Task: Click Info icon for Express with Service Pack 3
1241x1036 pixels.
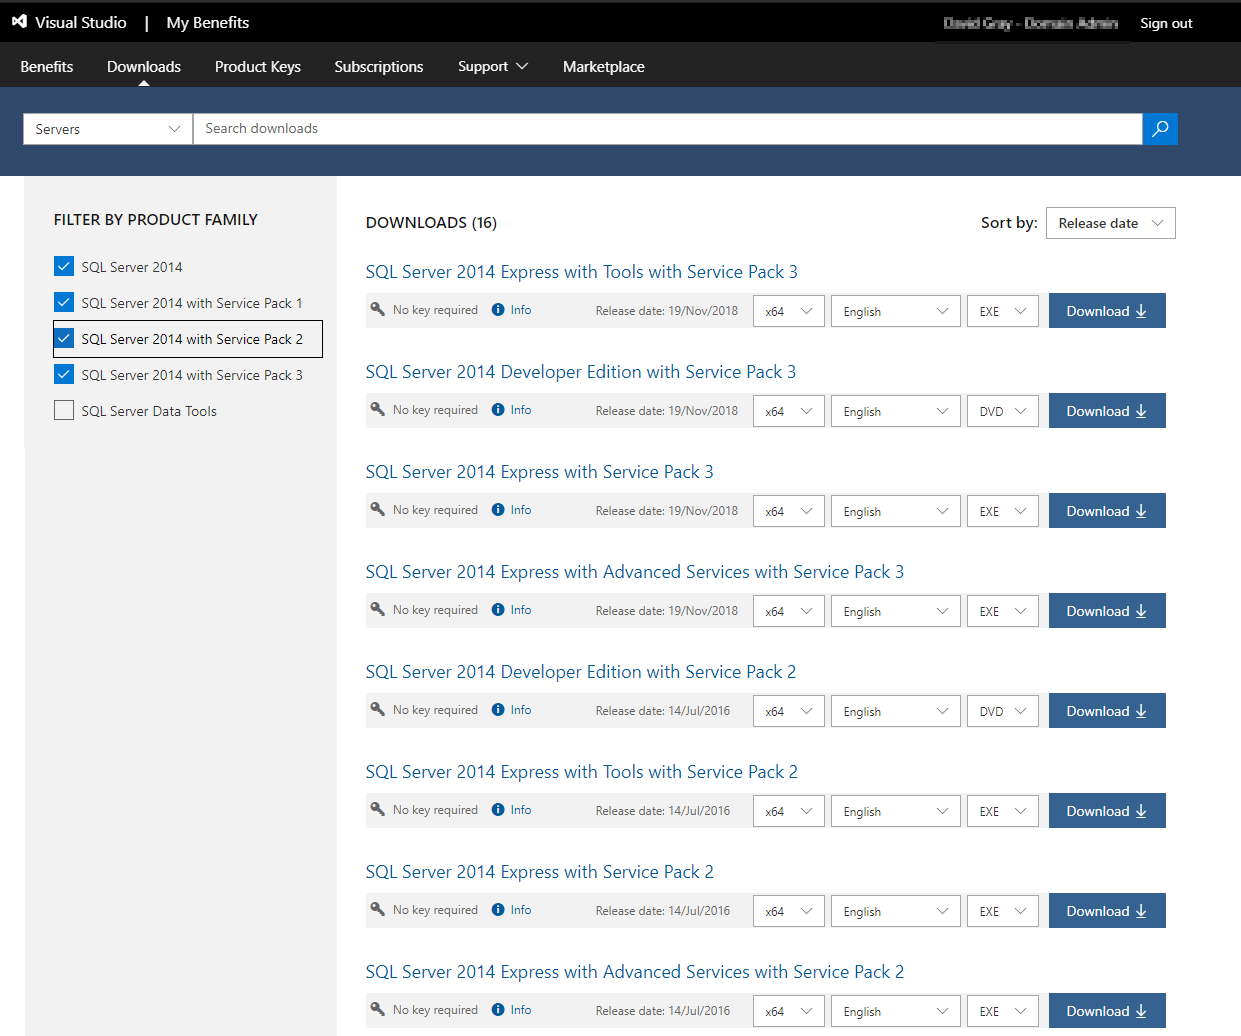Action: click(498, 510)
